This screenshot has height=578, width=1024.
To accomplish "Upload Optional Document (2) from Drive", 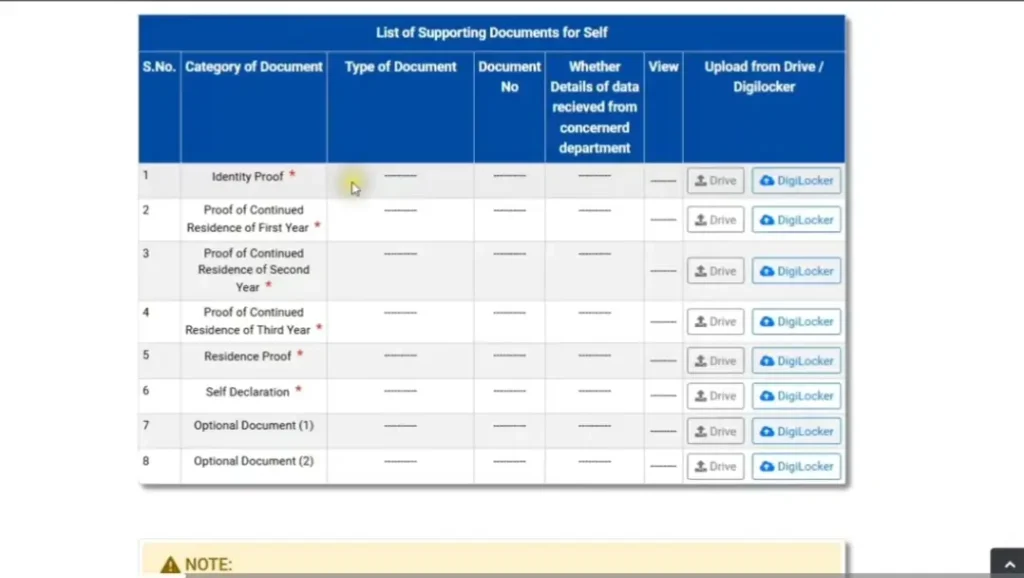I will (x=715, y=466).
